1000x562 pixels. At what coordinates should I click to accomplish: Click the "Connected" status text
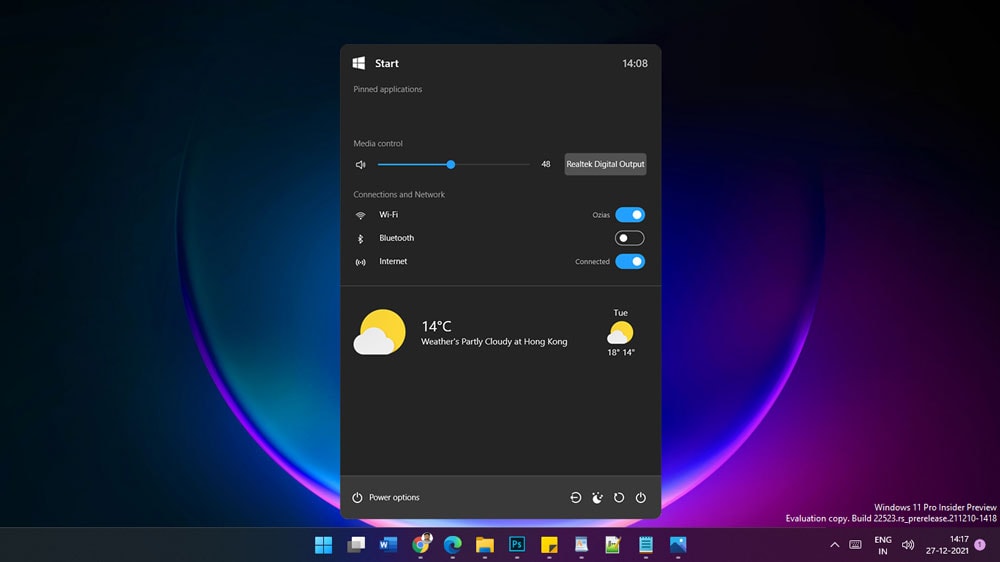click(592, 262)
